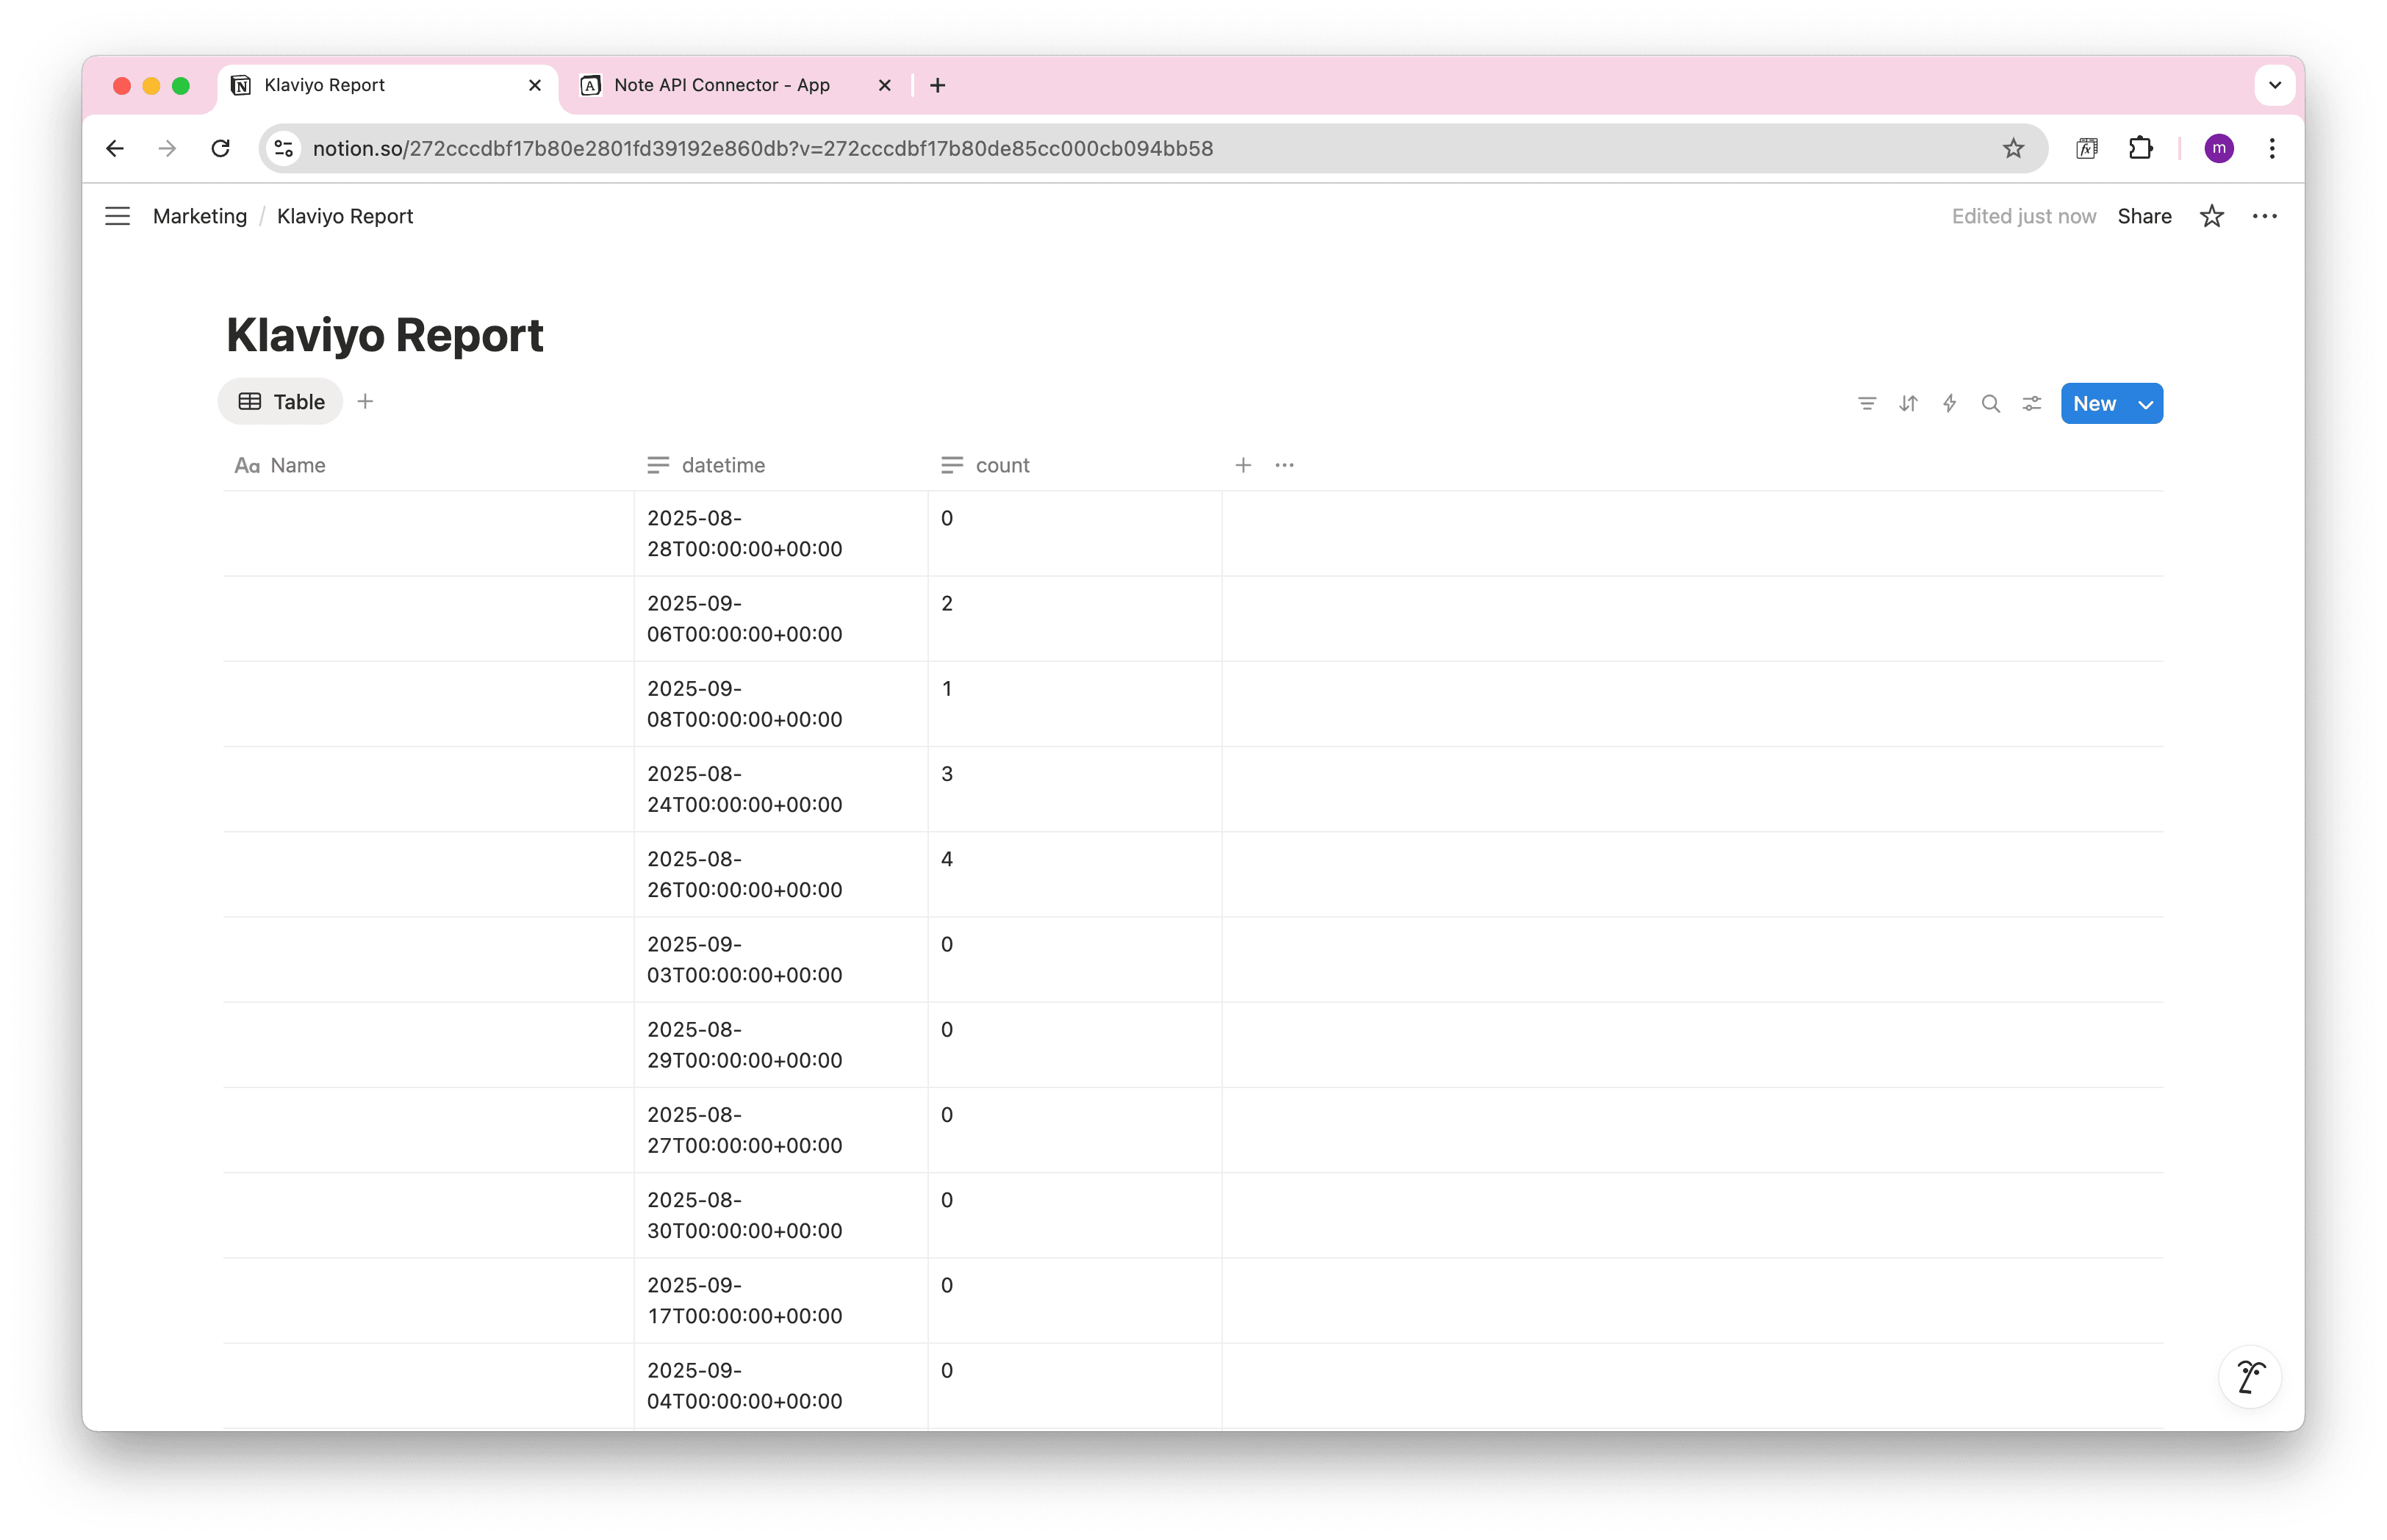The image size is (2387, 1540).
Task: Open the datetime column header menu
Action: (781, 465)
